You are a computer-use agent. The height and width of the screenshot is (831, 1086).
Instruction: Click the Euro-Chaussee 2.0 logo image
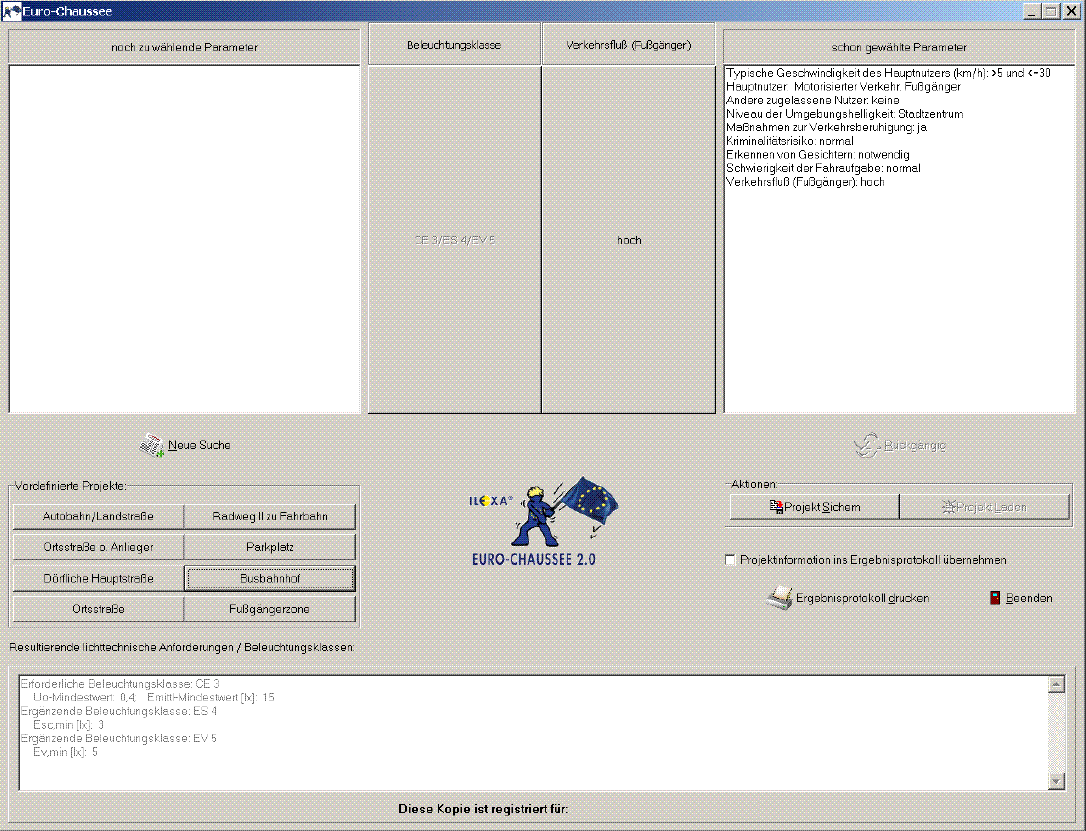tap(542, 521)
